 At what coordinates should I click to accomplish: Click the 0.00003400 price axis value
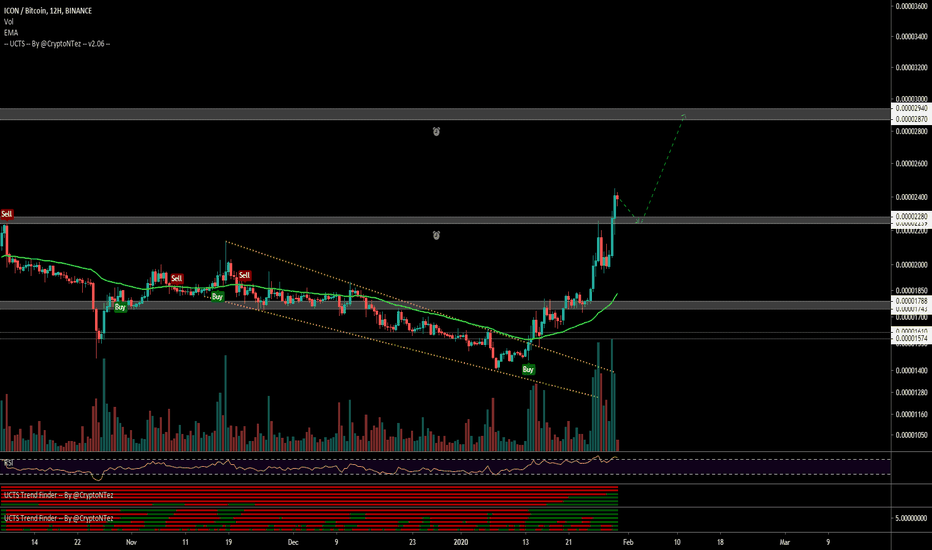coord(912,37)
